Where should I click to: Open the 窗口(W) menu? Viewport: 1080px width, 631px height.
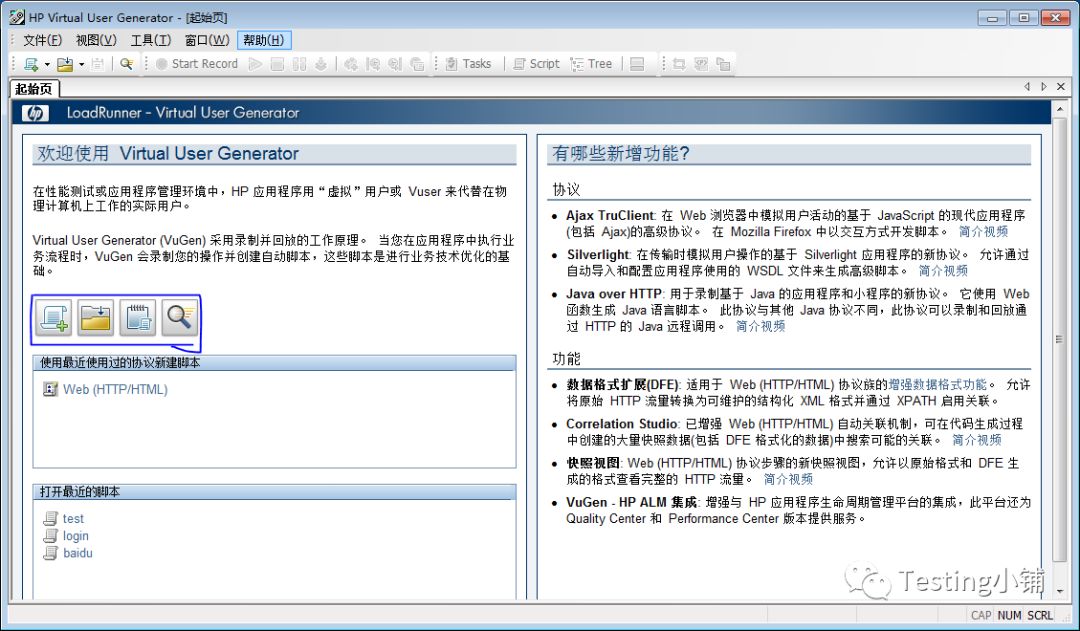(x=207, y=41)
